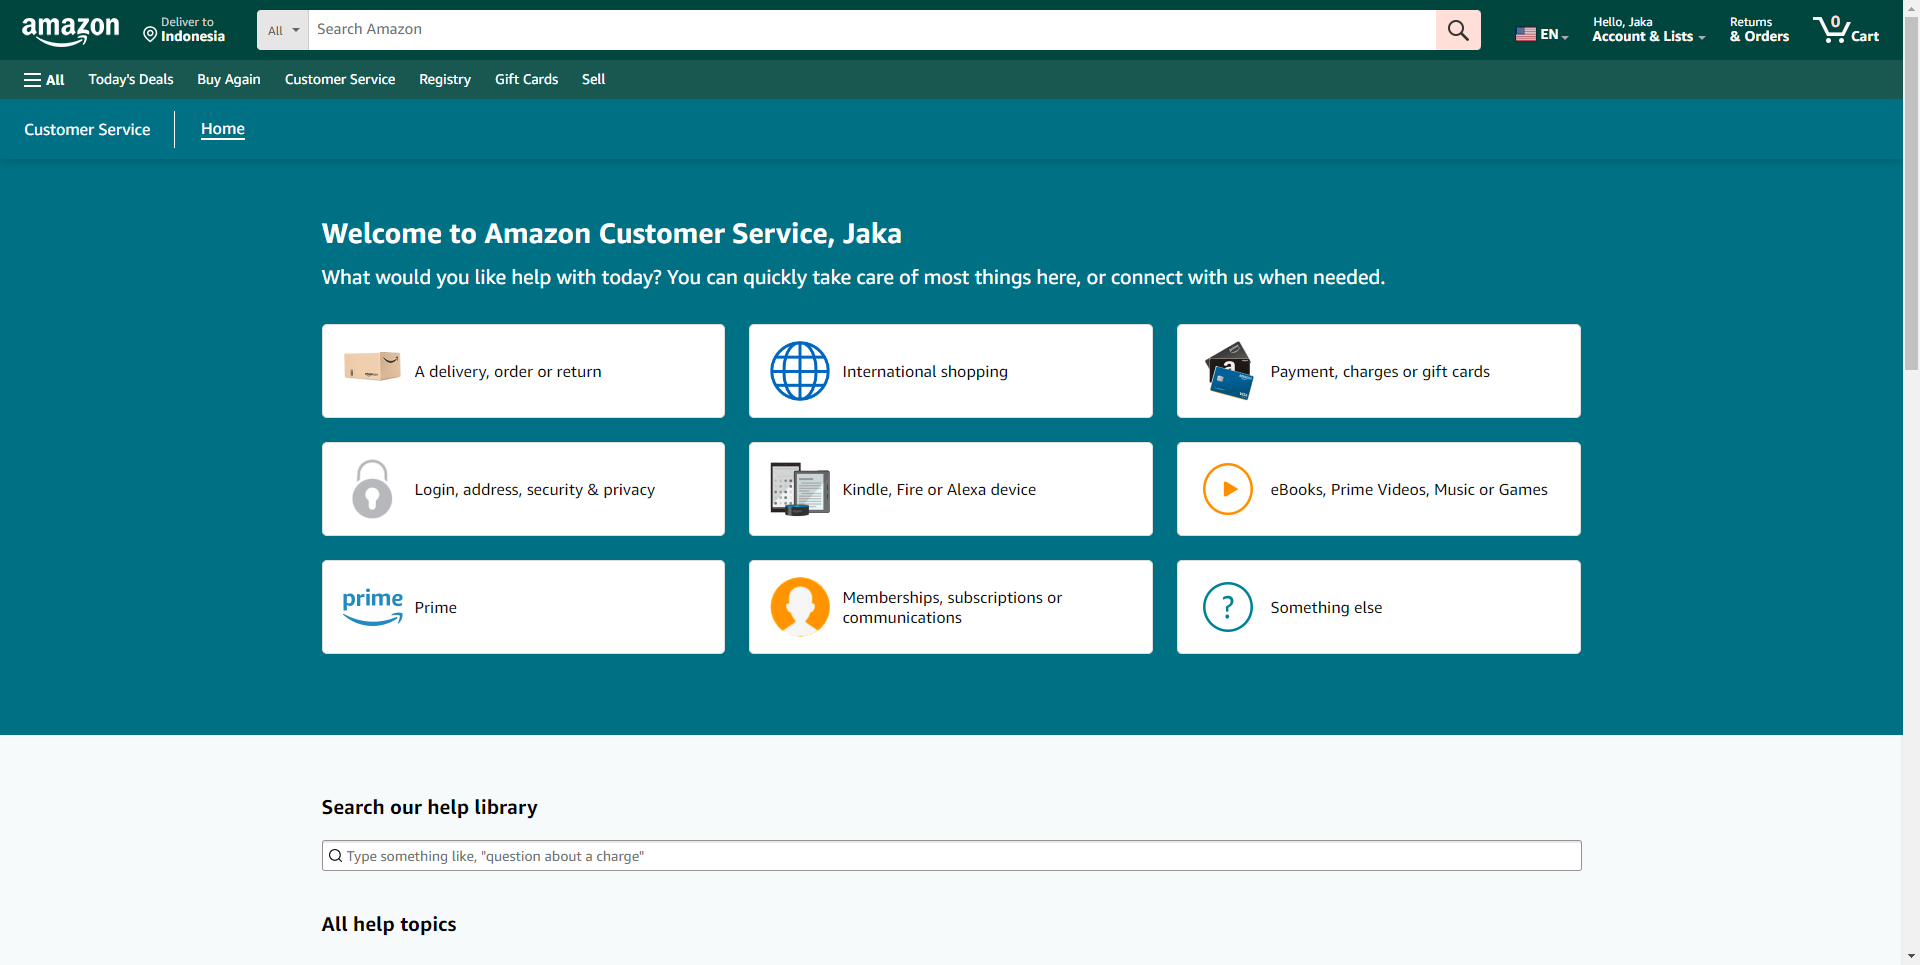This screenshot has width=1920, height=965.
Task: Expand the search category All dropdown
Action: (x=283, y=30)
